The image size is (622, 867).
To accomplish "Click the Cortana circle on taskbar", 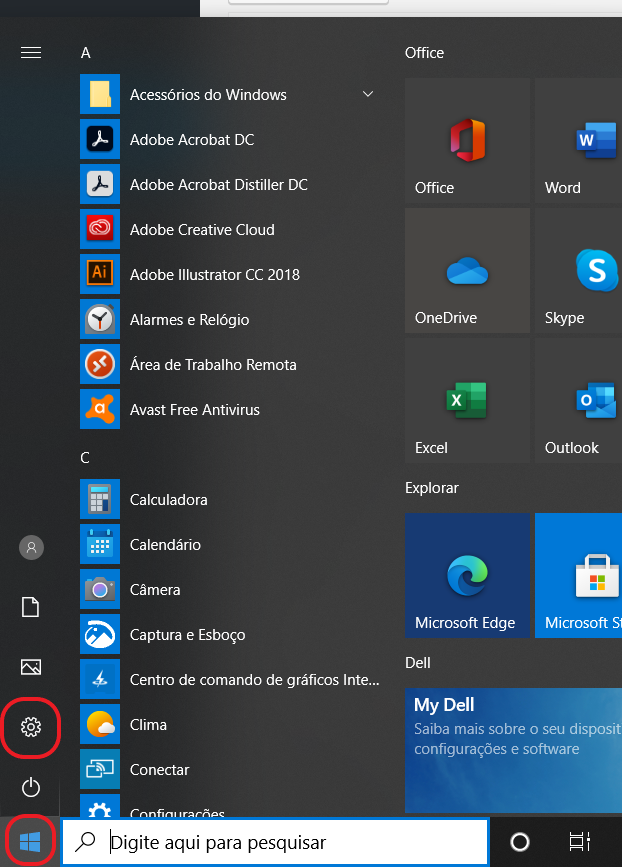I will 520,842.
